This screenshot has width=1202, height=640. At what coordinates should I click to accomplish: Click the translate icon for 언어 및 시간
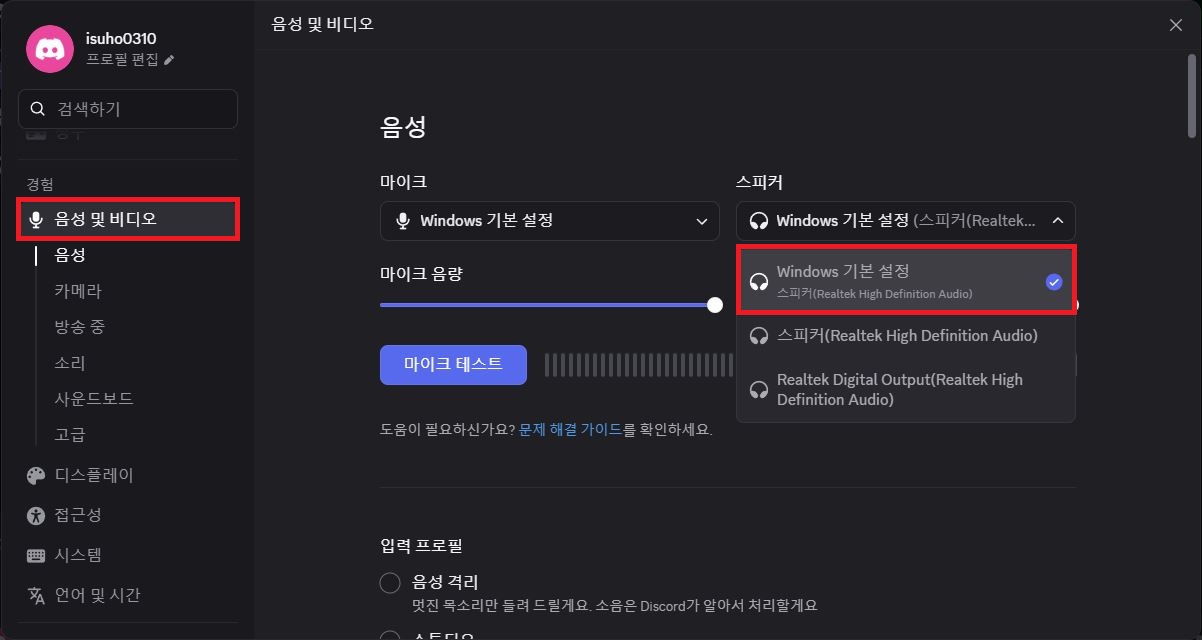click(x=37, y=595)
